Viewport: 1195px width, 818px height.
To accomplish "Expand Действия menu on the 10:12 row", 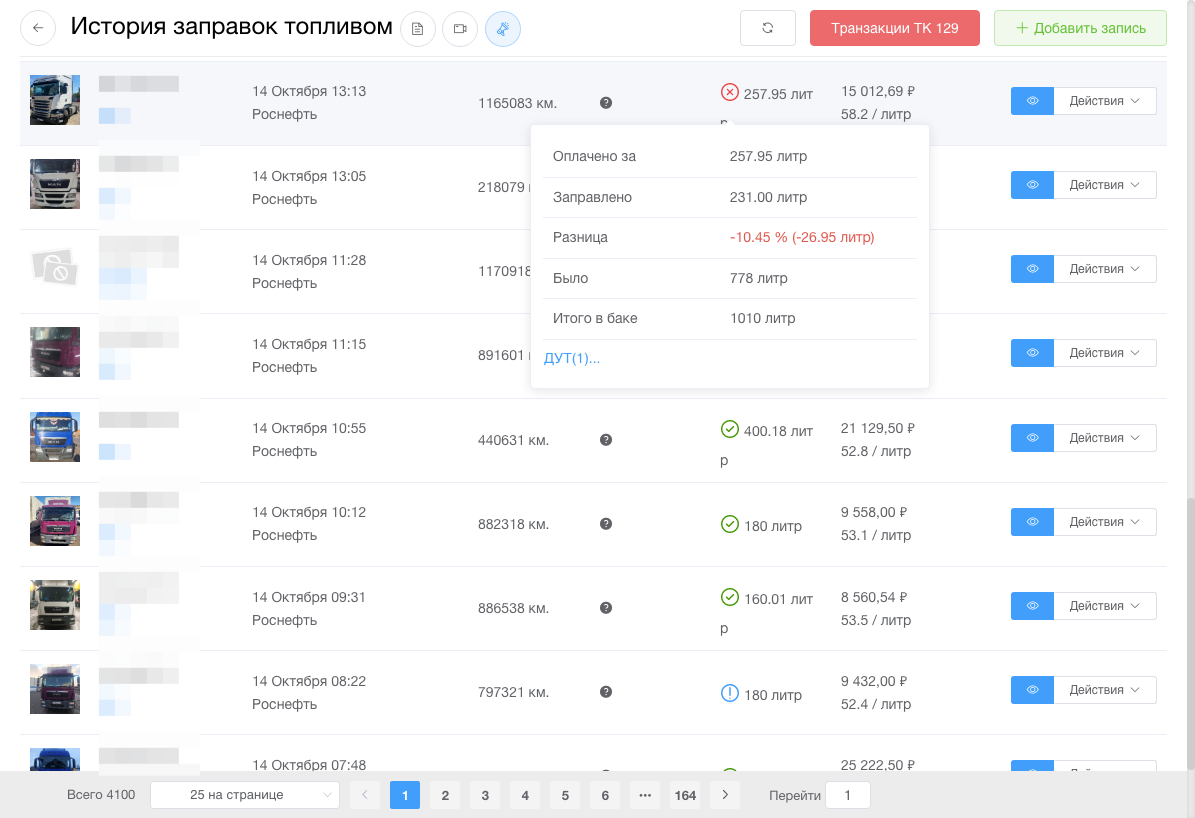I will 1104,522.
